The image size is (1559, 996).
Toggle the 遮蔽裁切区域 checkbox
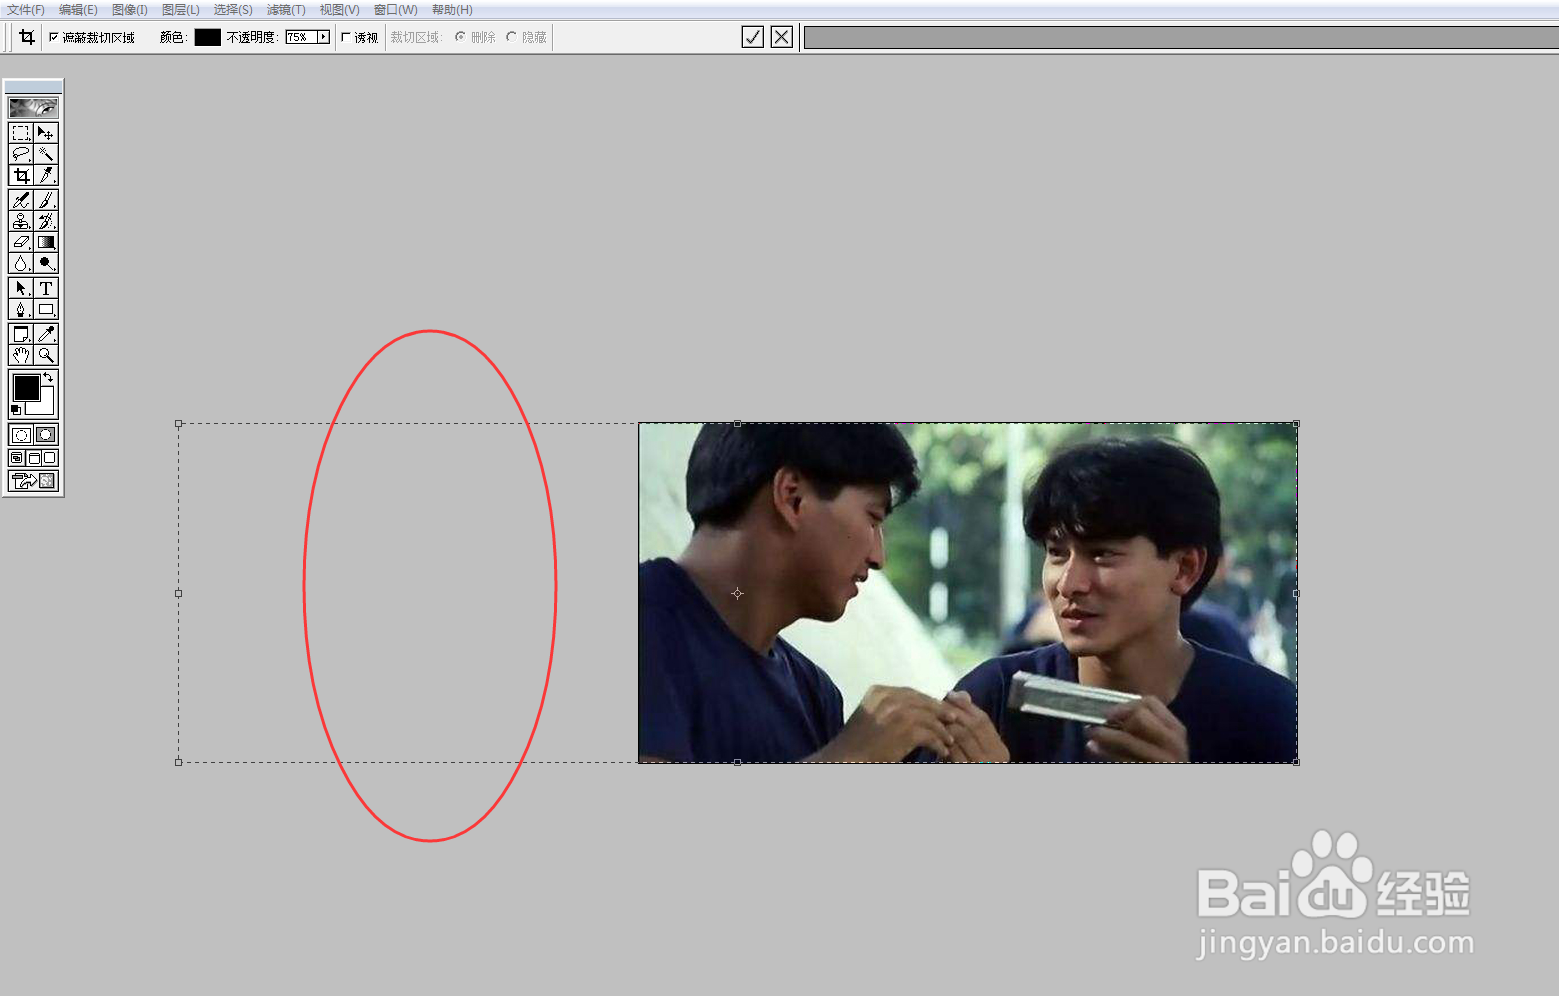(54, 37)
